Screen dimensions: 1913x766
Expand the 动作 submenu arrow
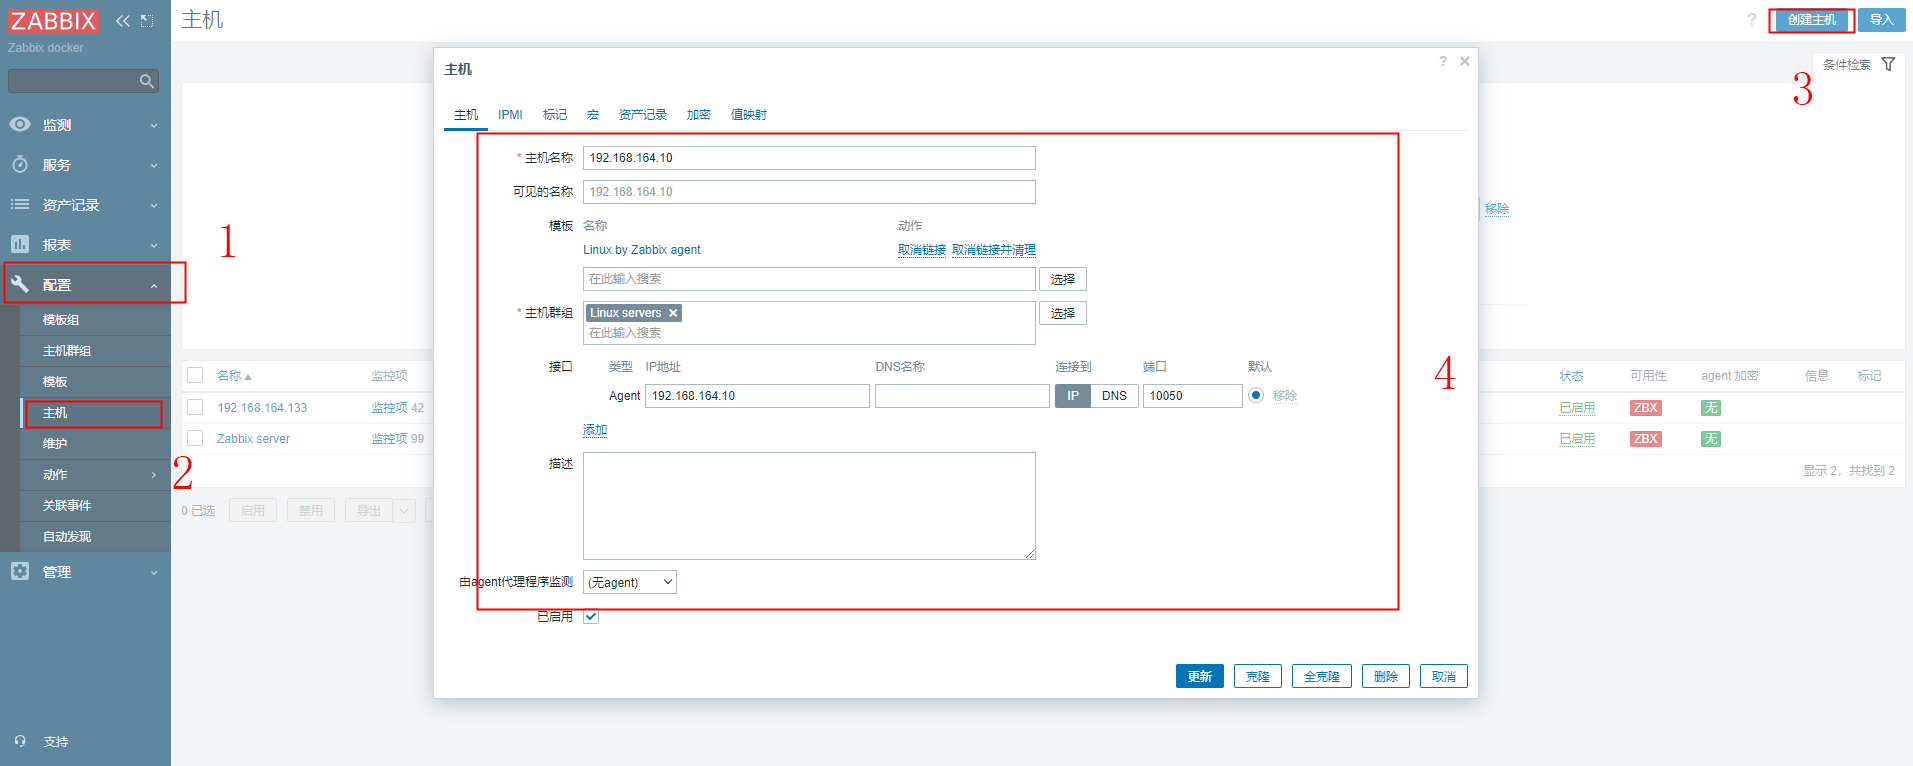coord(154,475)
